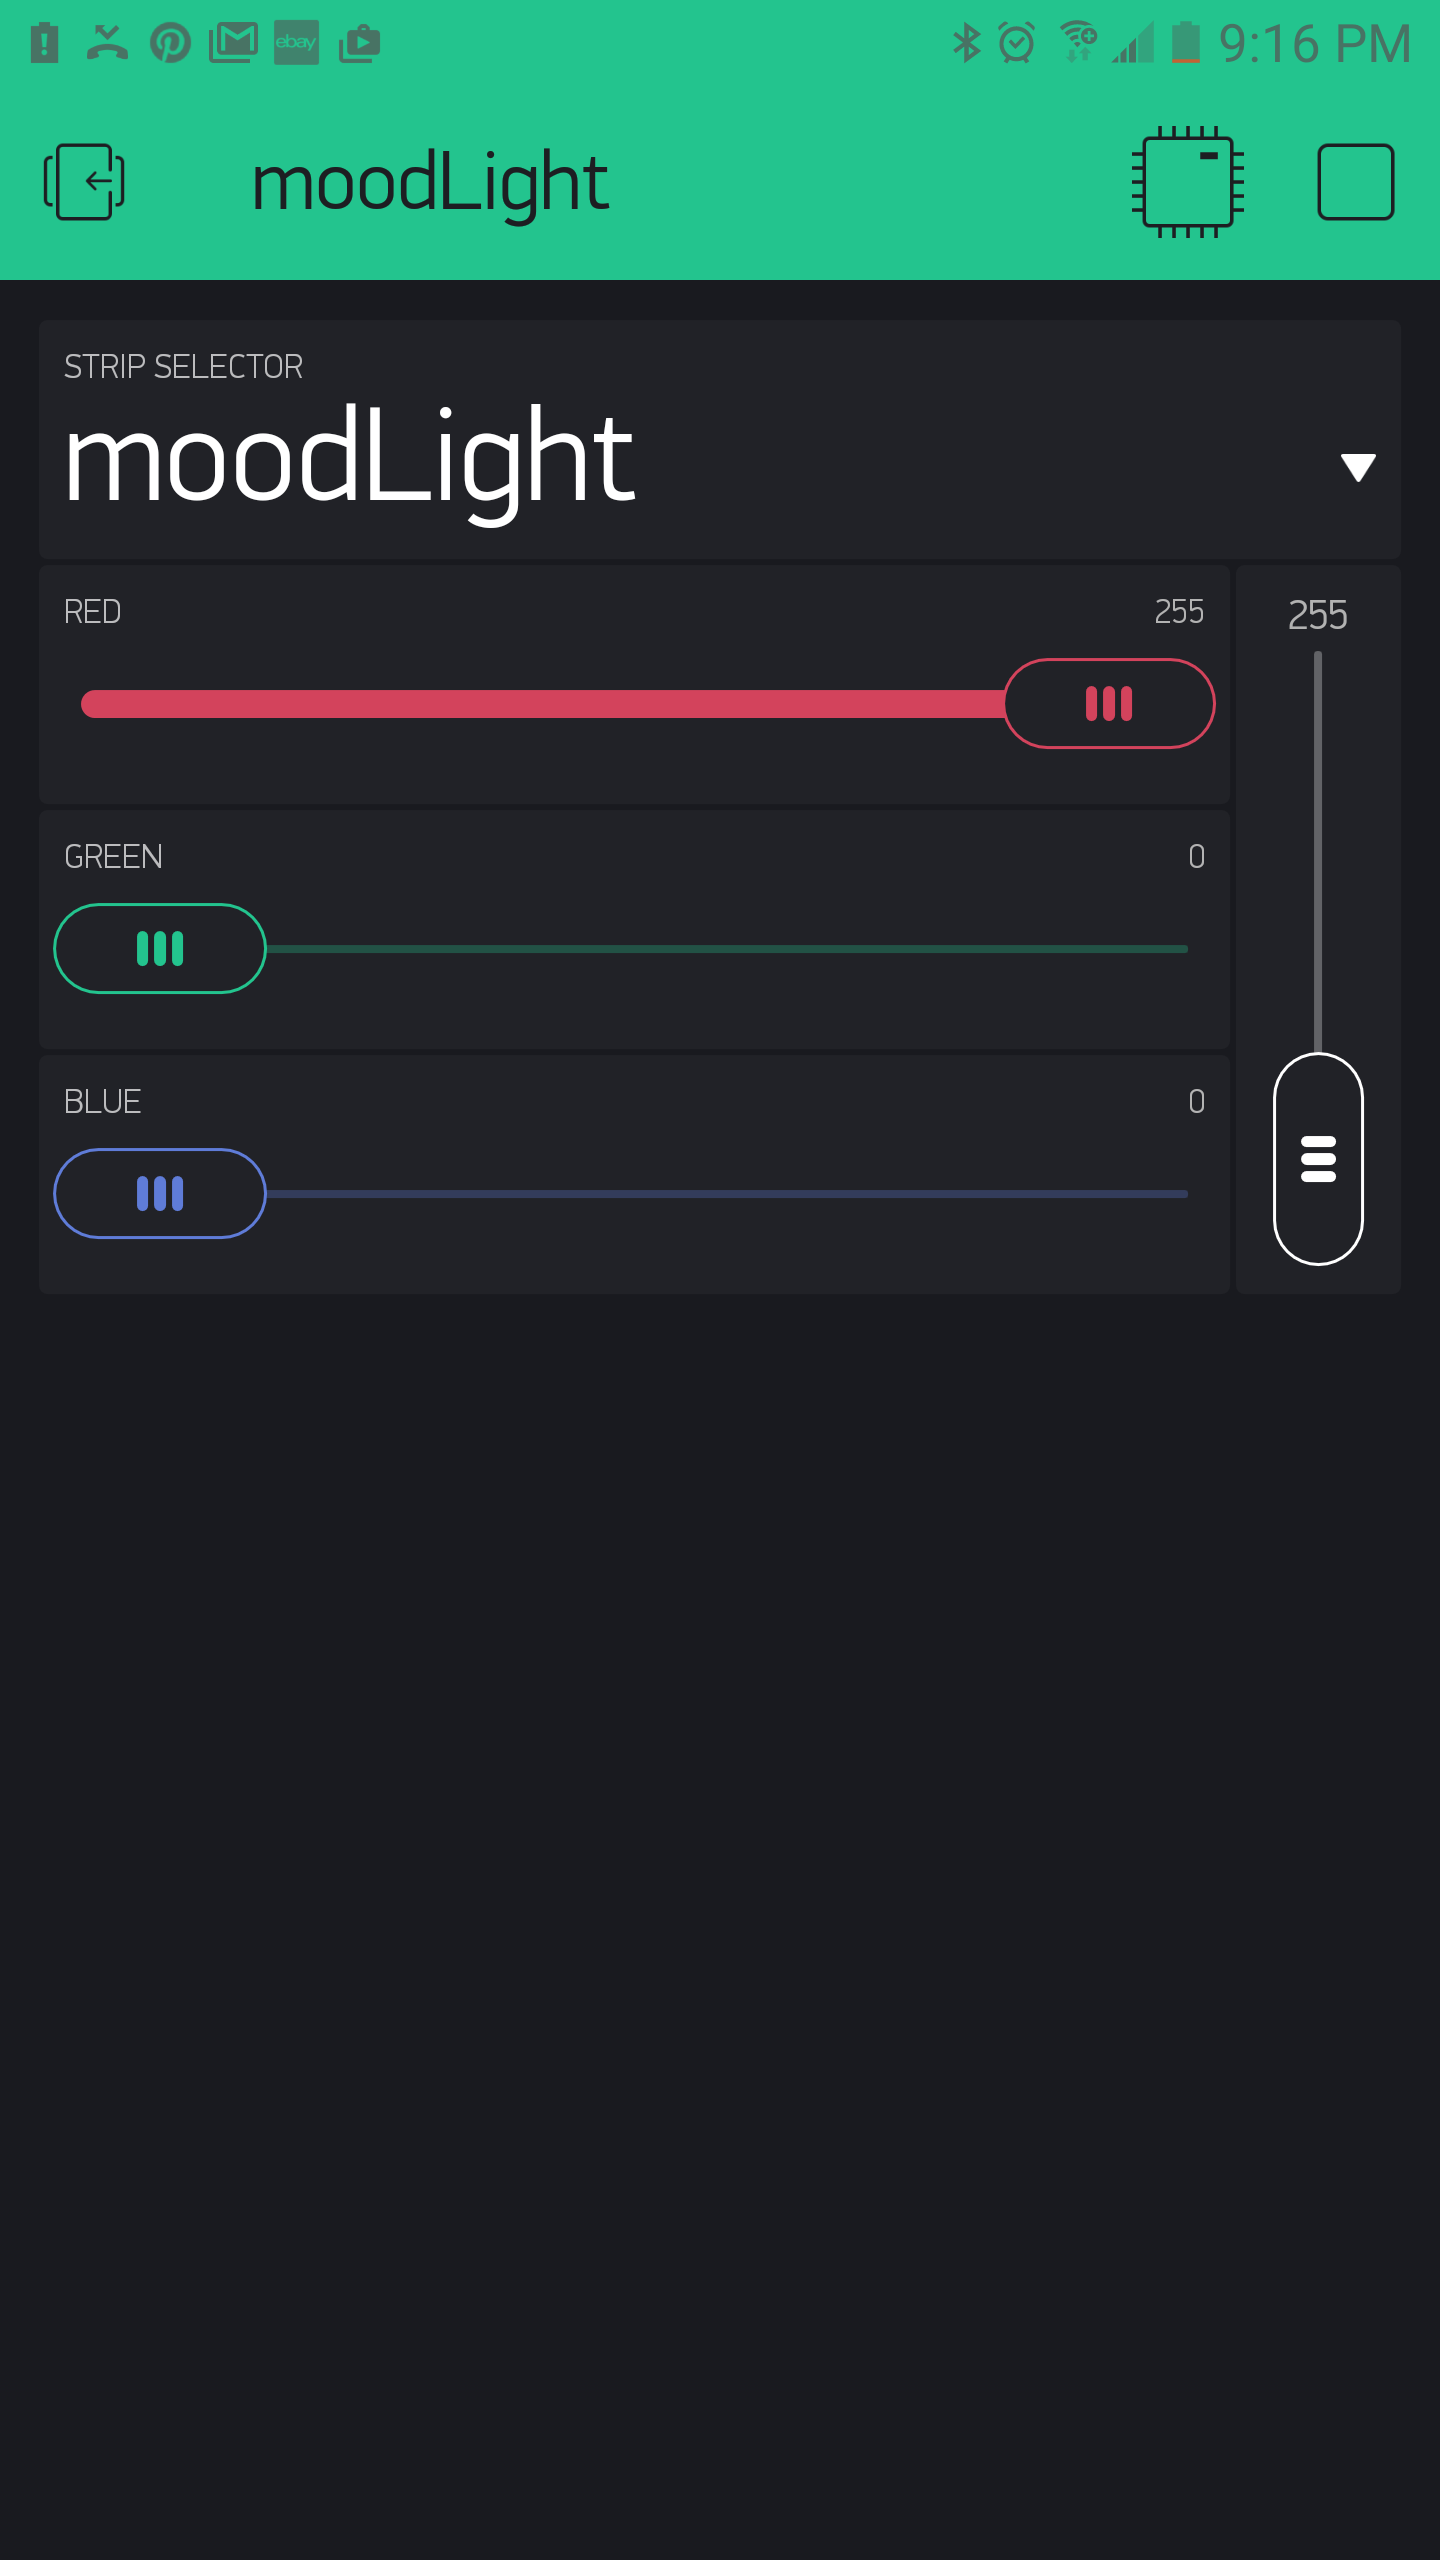Click the moodLight title in the app bar
1440x2560 pixels.
[x=430, y=181]
